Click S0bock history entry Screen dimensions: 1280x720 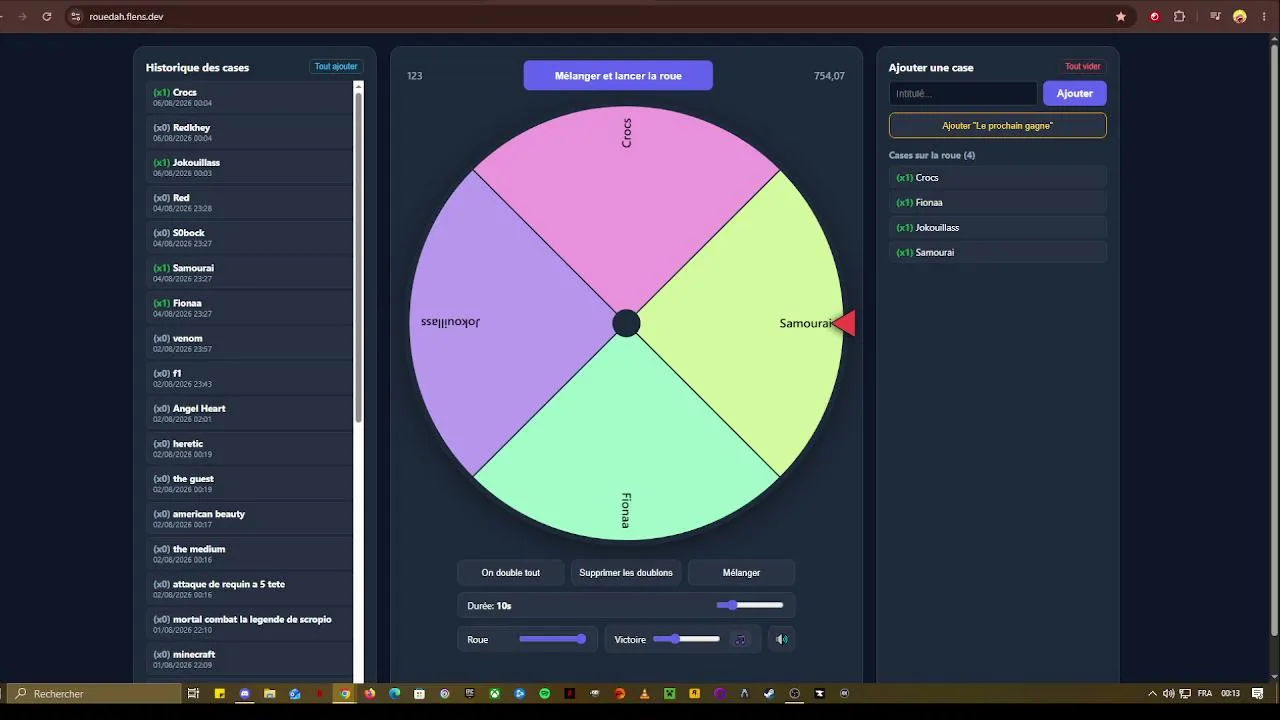[249, 238]
